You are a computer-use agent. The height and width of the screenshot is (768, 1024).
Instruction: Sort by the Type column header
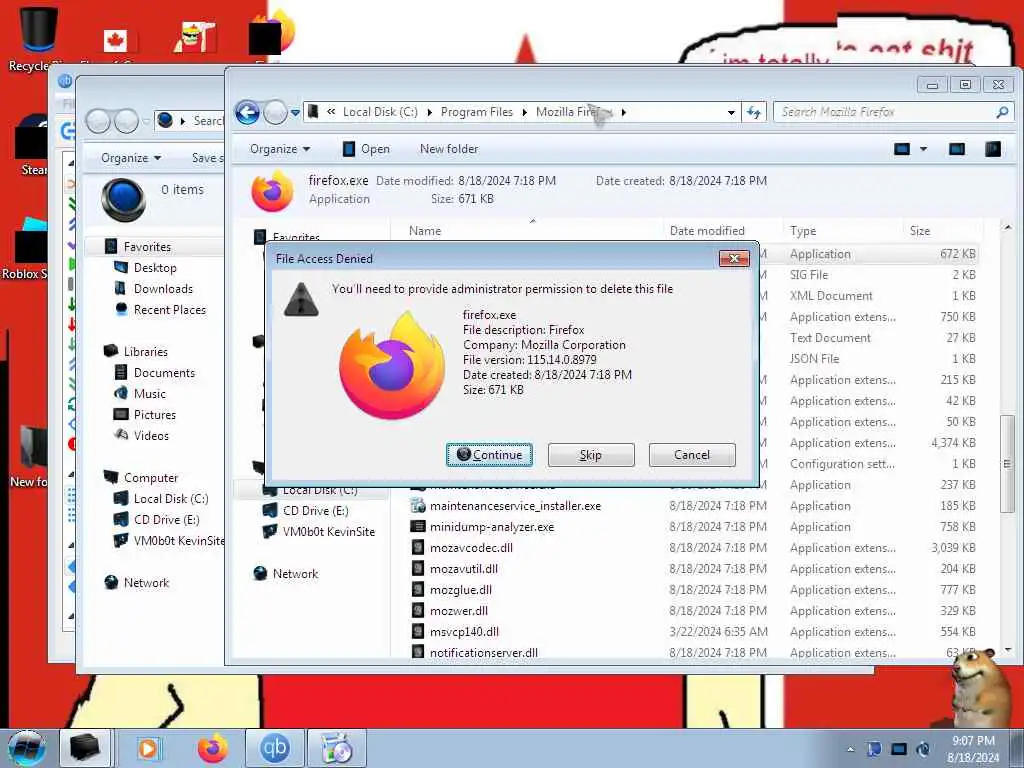pyautogui.click(x=803, y=231)
